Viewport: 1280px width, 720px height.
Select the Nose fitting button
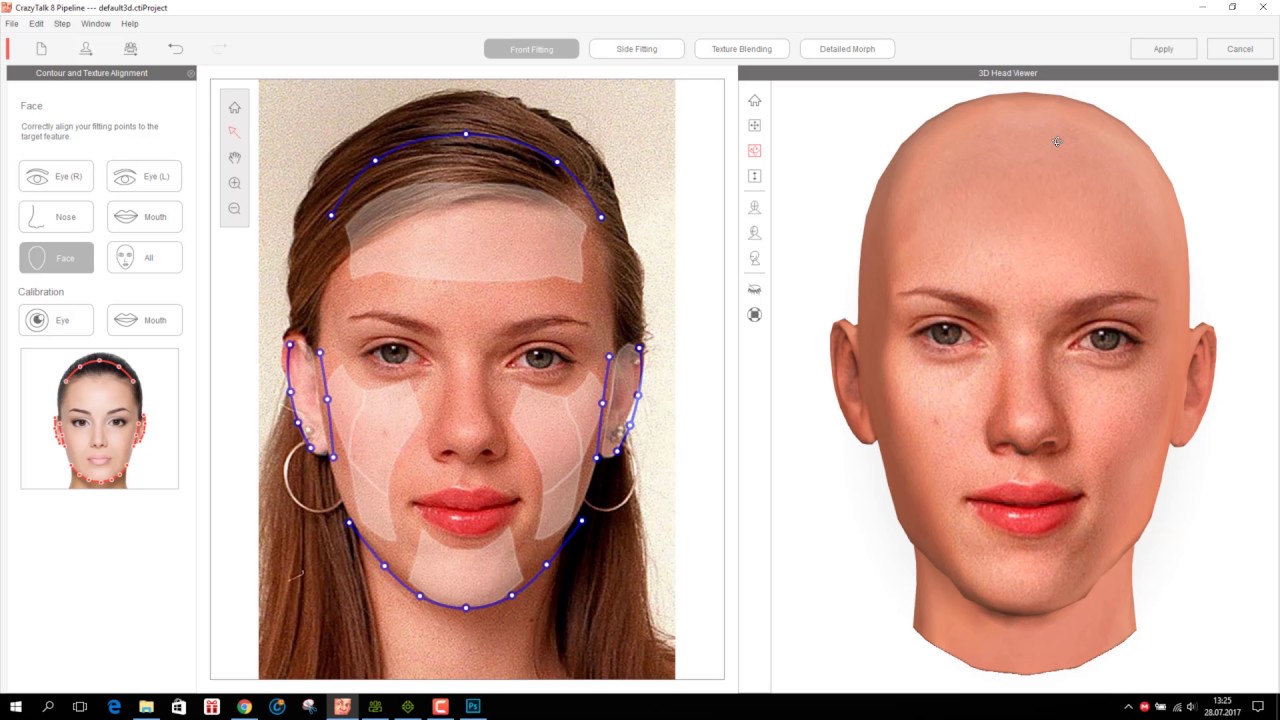coord(56,216)
